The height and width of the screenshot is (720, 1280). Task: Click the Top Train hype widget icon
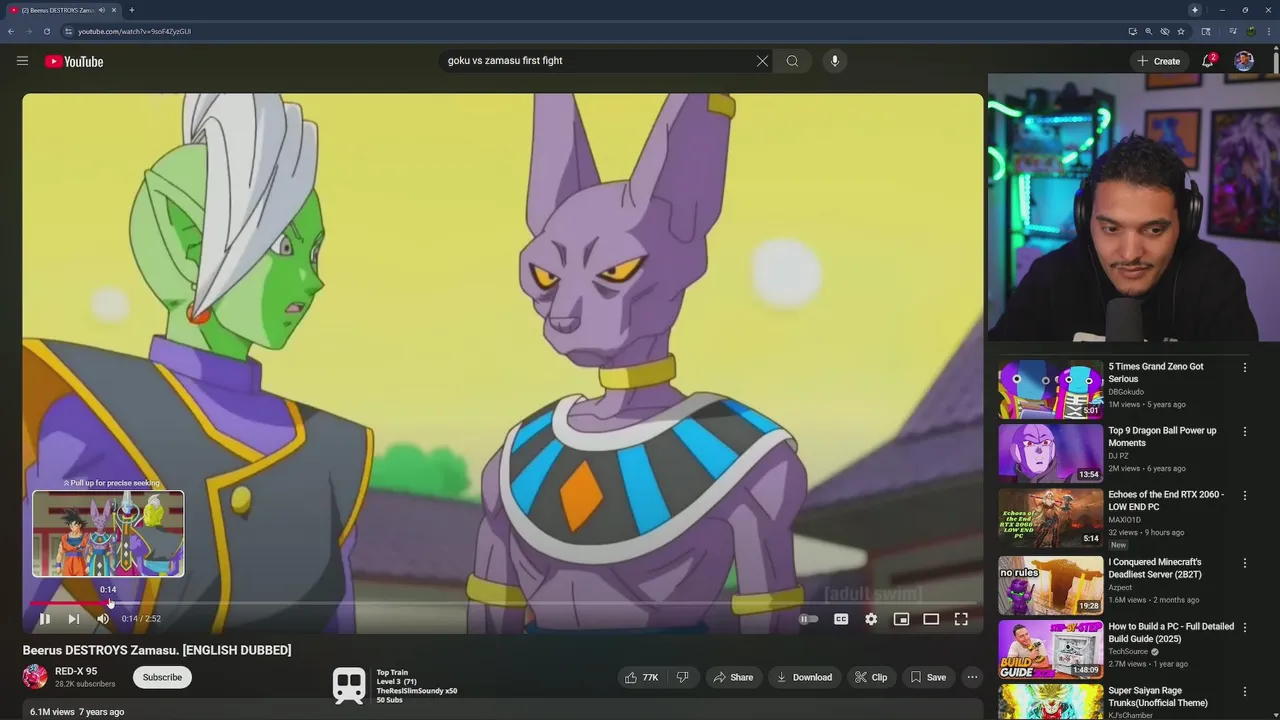(x=349, y=685)
